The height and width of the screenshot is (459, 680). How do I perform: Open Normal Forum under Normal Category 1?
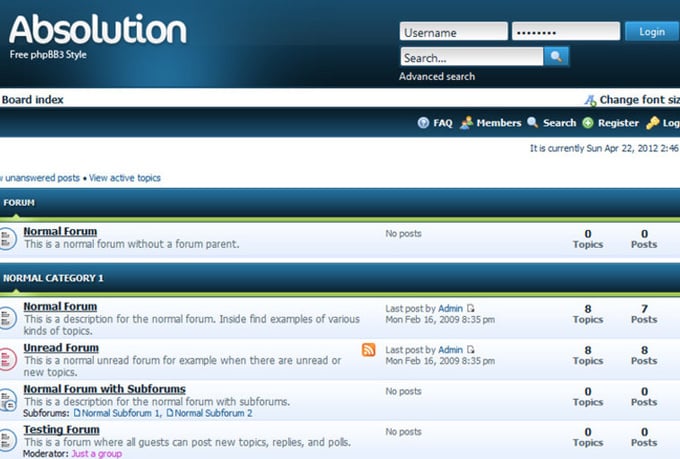point(60,306)
